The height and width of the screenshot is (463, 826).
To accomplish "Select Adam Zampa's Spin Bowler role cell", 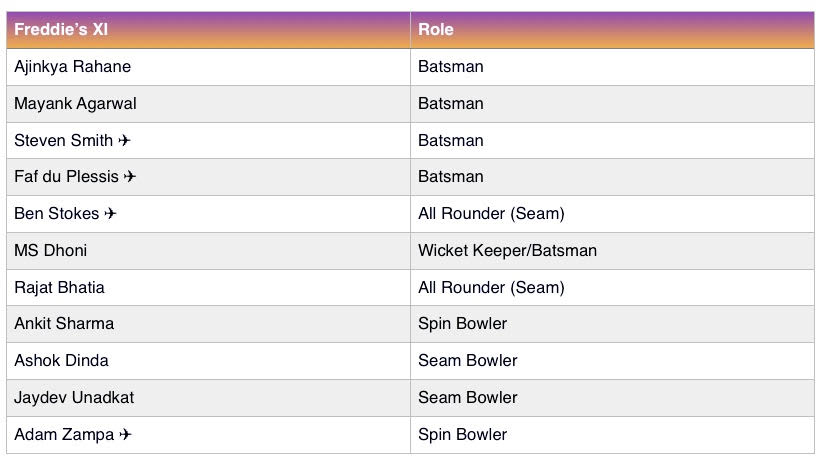I will [612, 435].
